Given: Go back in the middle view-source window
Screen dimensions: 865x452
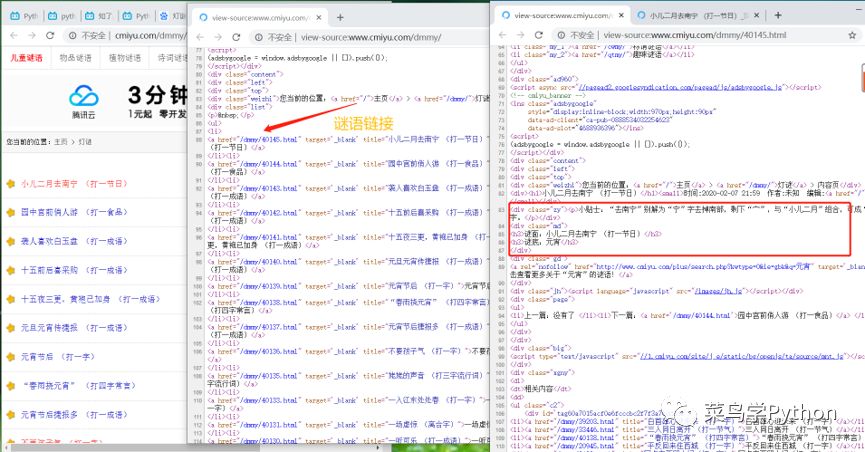Looking at the screenshot, I should pyautogui.click(x=200, y=38).
